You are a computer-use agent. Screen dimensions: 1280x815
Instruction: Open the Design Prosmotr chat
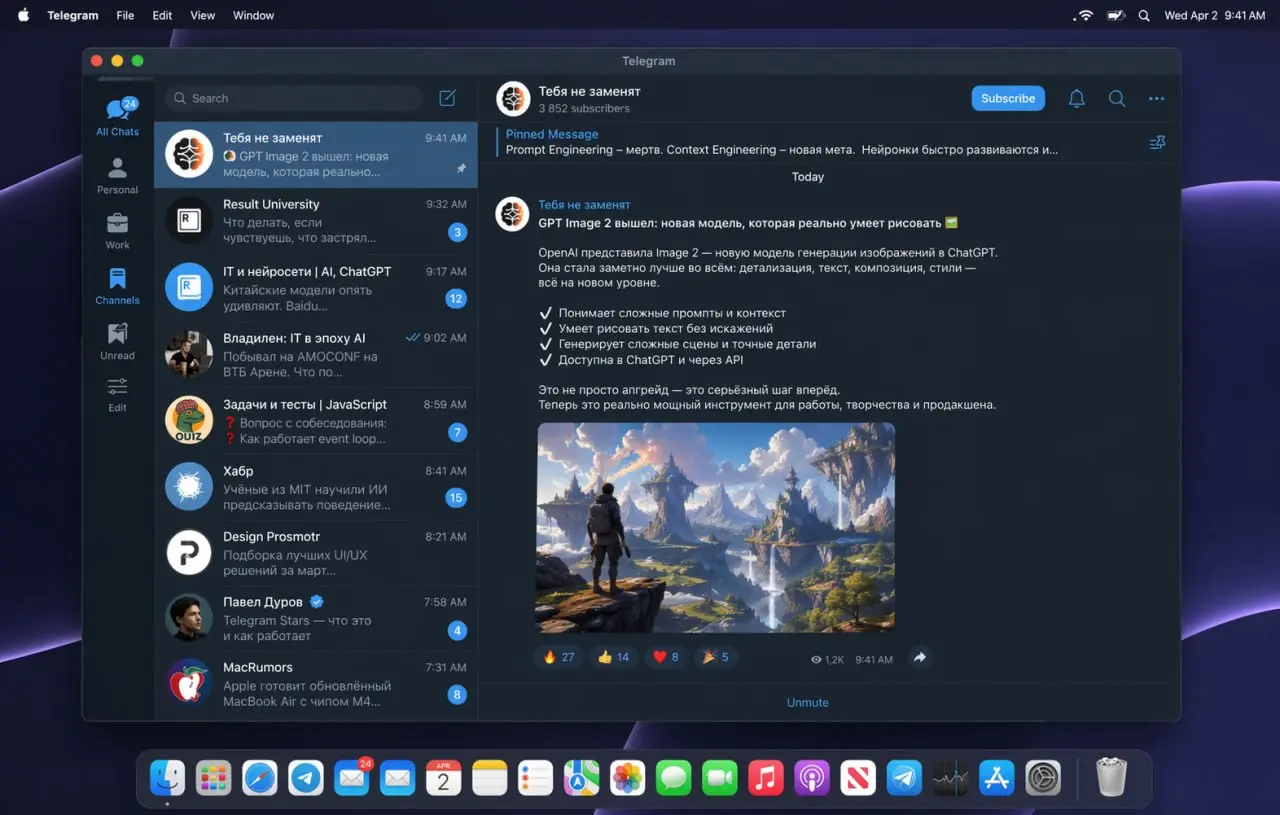[x=316, y=552]
